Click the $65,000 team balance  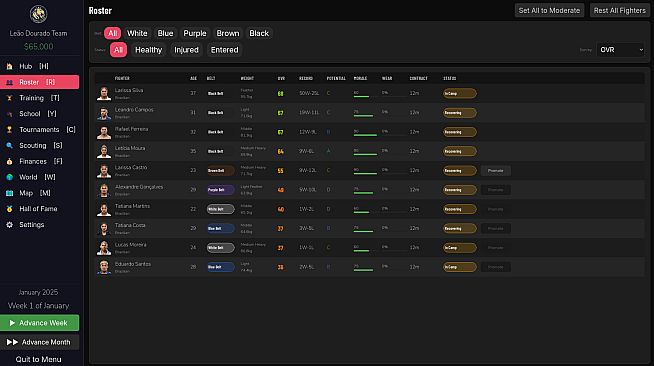click(38, 47)
